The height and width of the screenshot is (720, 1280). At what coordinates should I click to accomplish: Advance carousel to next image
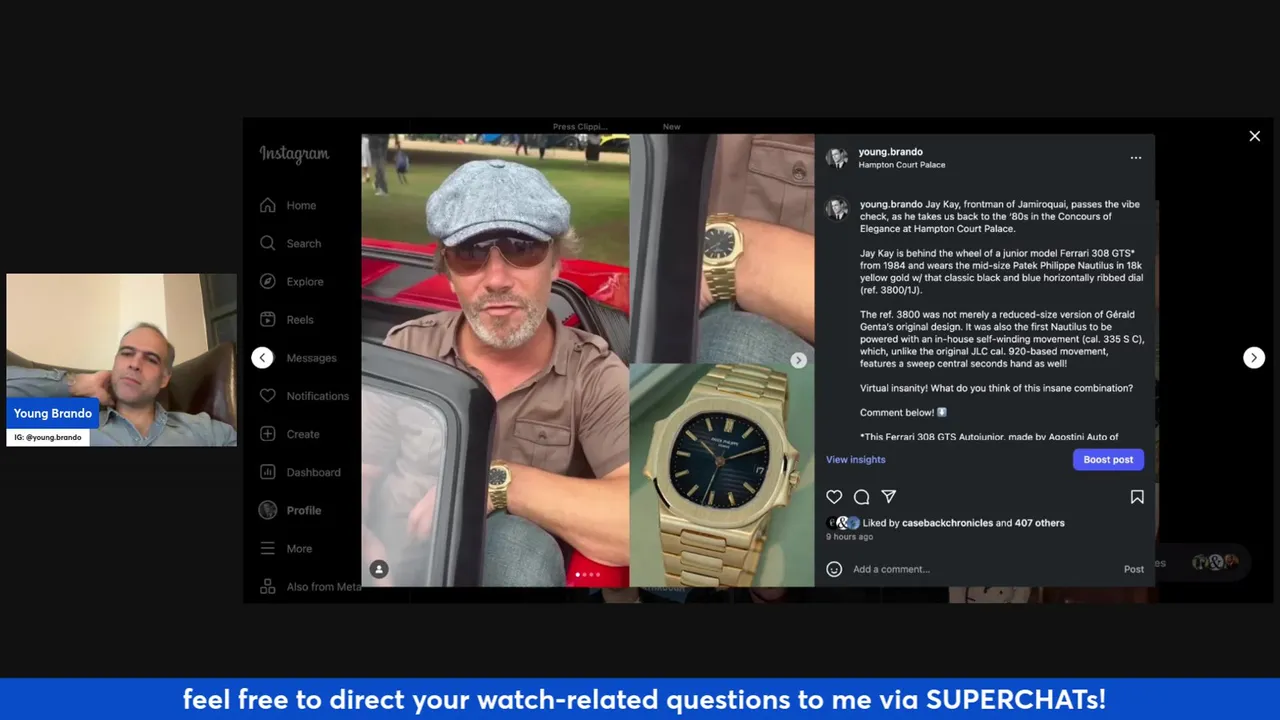[x=798, y=360]
